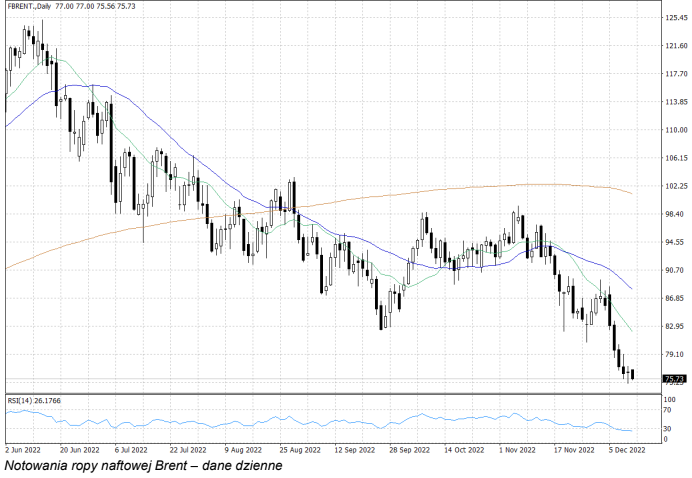Select the 2 Jun 2022 date label

24,451
